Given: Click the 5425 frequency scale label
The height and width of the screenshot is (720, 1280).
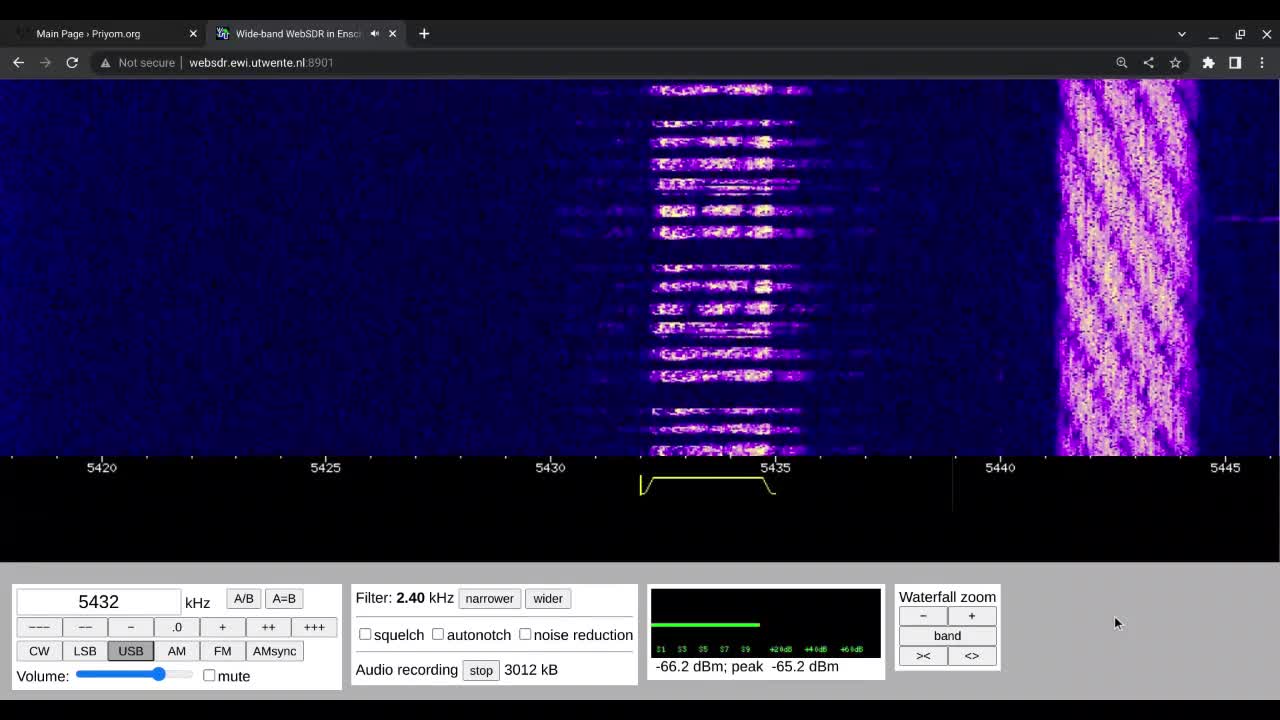Looking at the screenshot, I should [326, 467].
